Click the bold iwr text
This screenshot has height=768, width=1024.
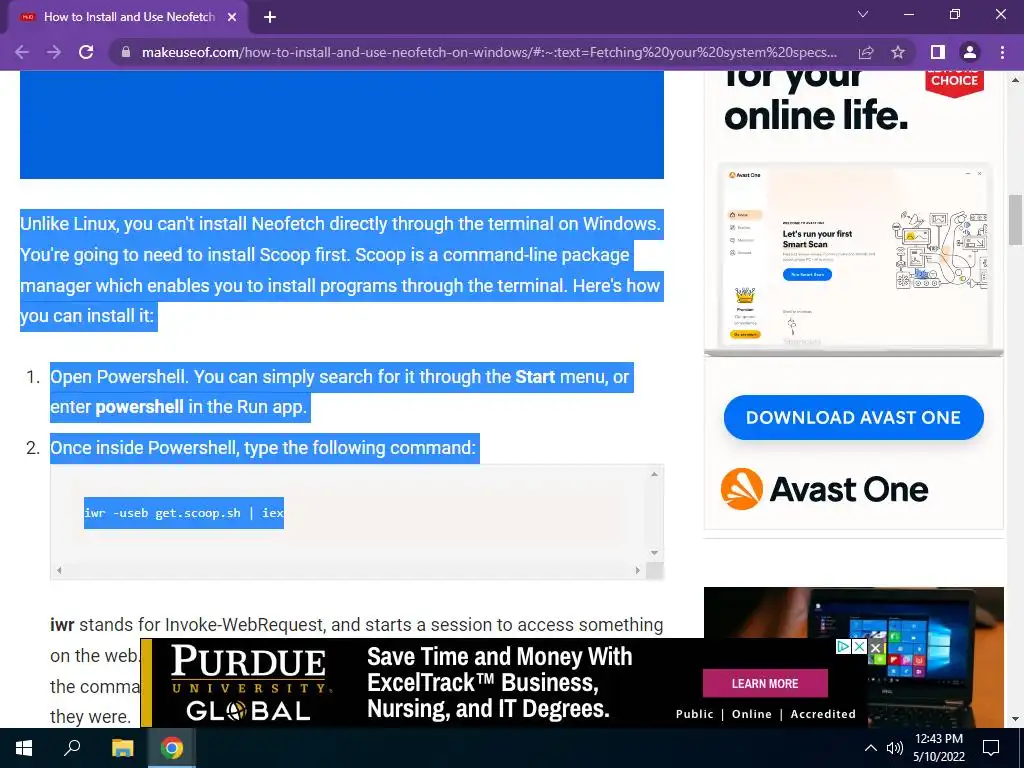point(62,625)
